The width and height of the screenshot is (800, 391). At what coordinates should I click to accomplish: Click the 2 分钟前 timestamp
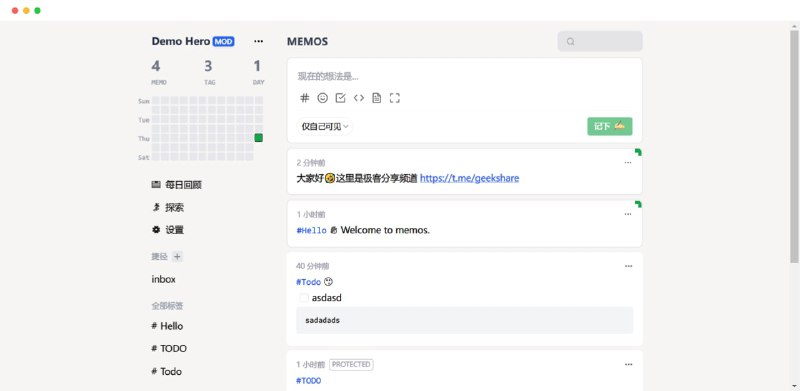pos(311,163)
